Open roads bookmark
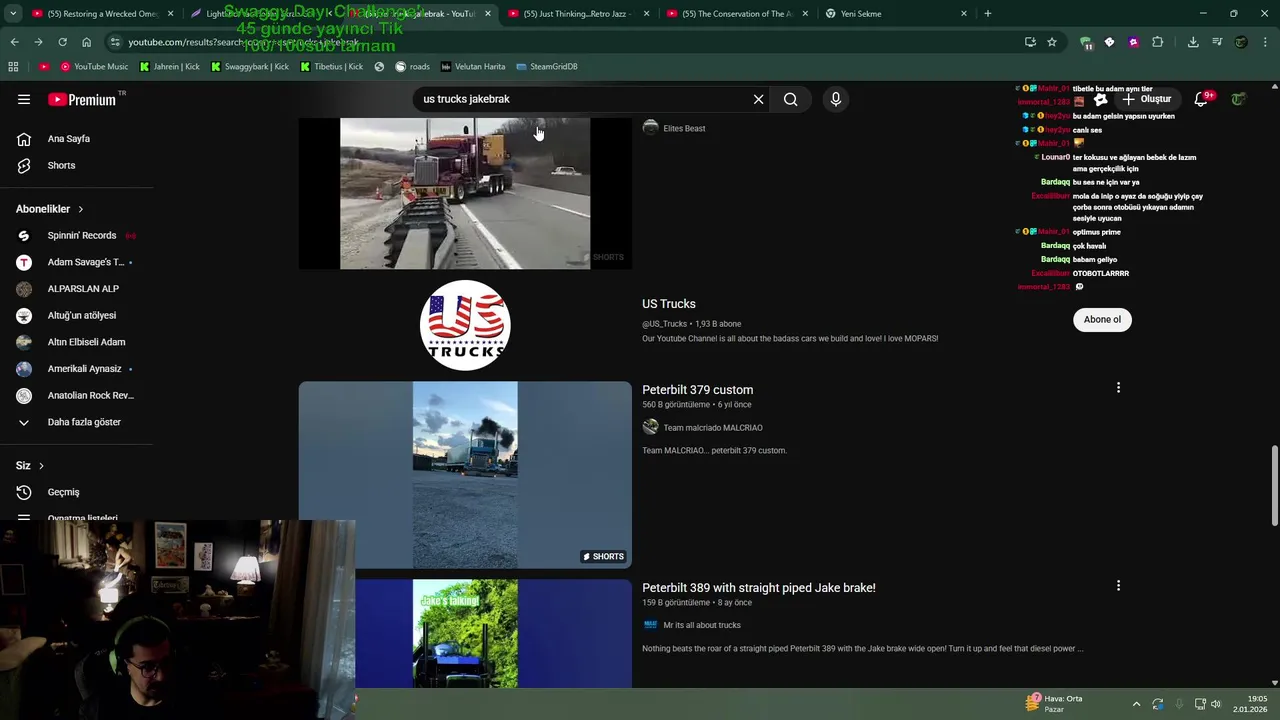1280x720 pixels. point(413,67)
